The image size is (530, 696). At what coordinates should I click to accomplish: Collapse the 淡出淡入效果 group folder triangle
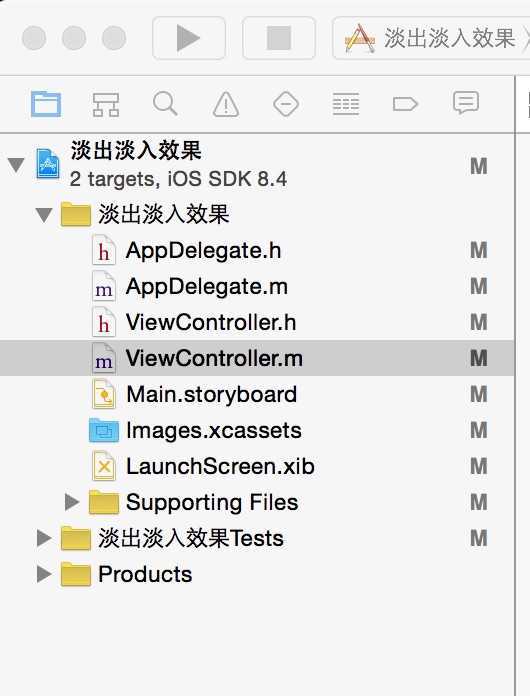coord(44,215)
